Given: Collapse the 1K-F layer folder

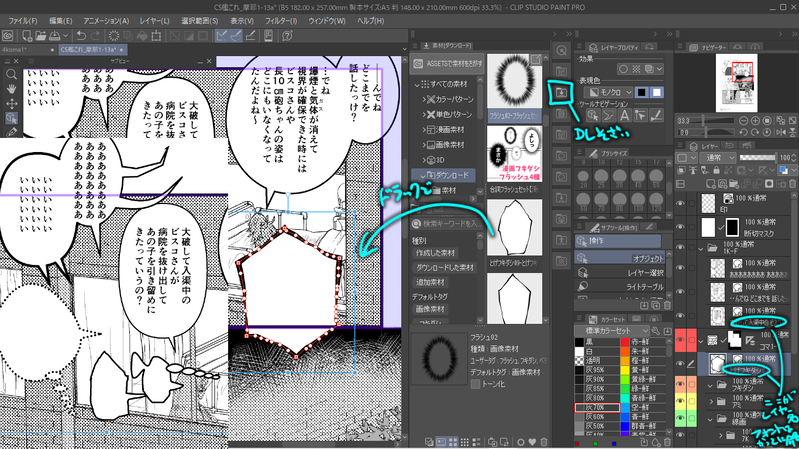Looking at the screenshot, I should [x=701, y=249].
